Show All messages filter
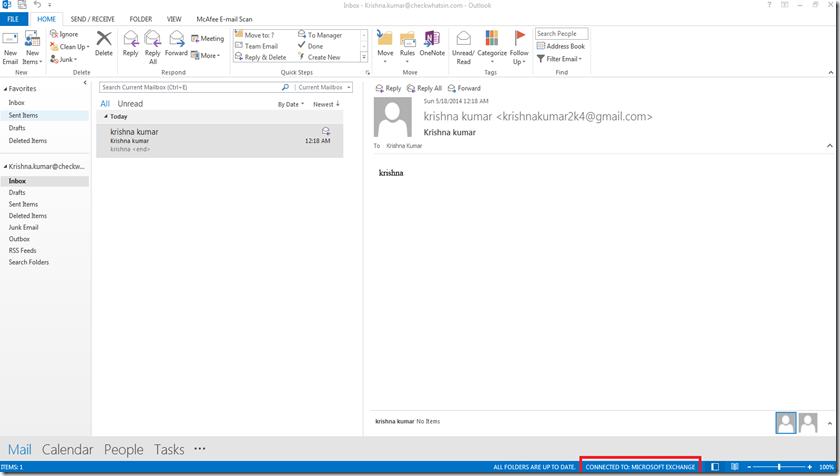840x476 pixels. (105, 104)
